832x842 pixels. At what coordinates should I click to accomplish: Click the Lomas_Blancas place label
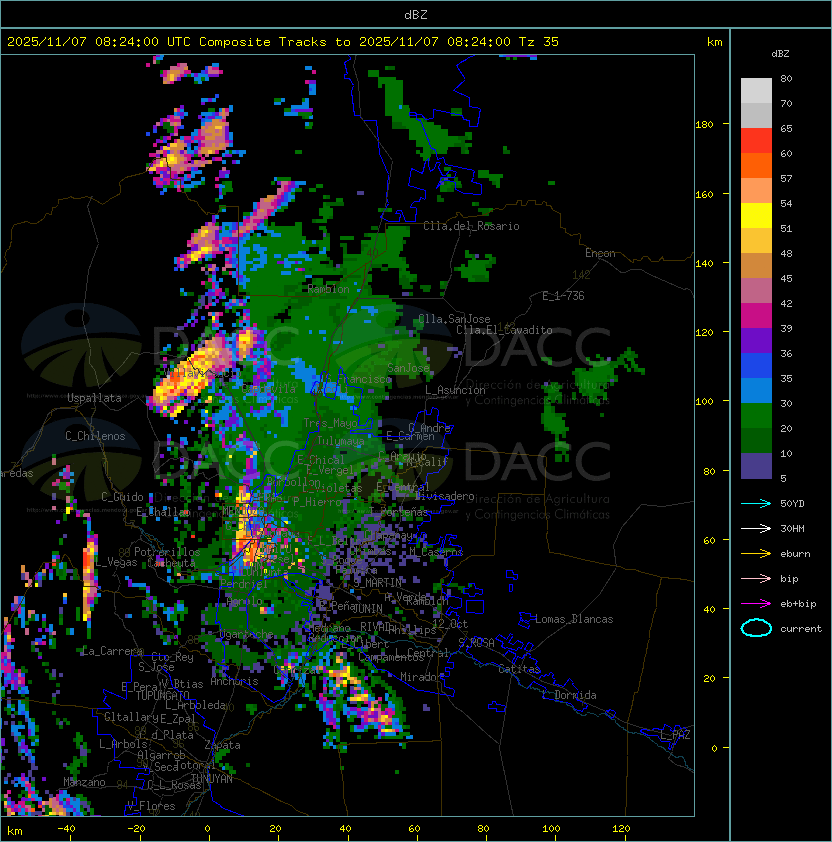coord(574,619)
